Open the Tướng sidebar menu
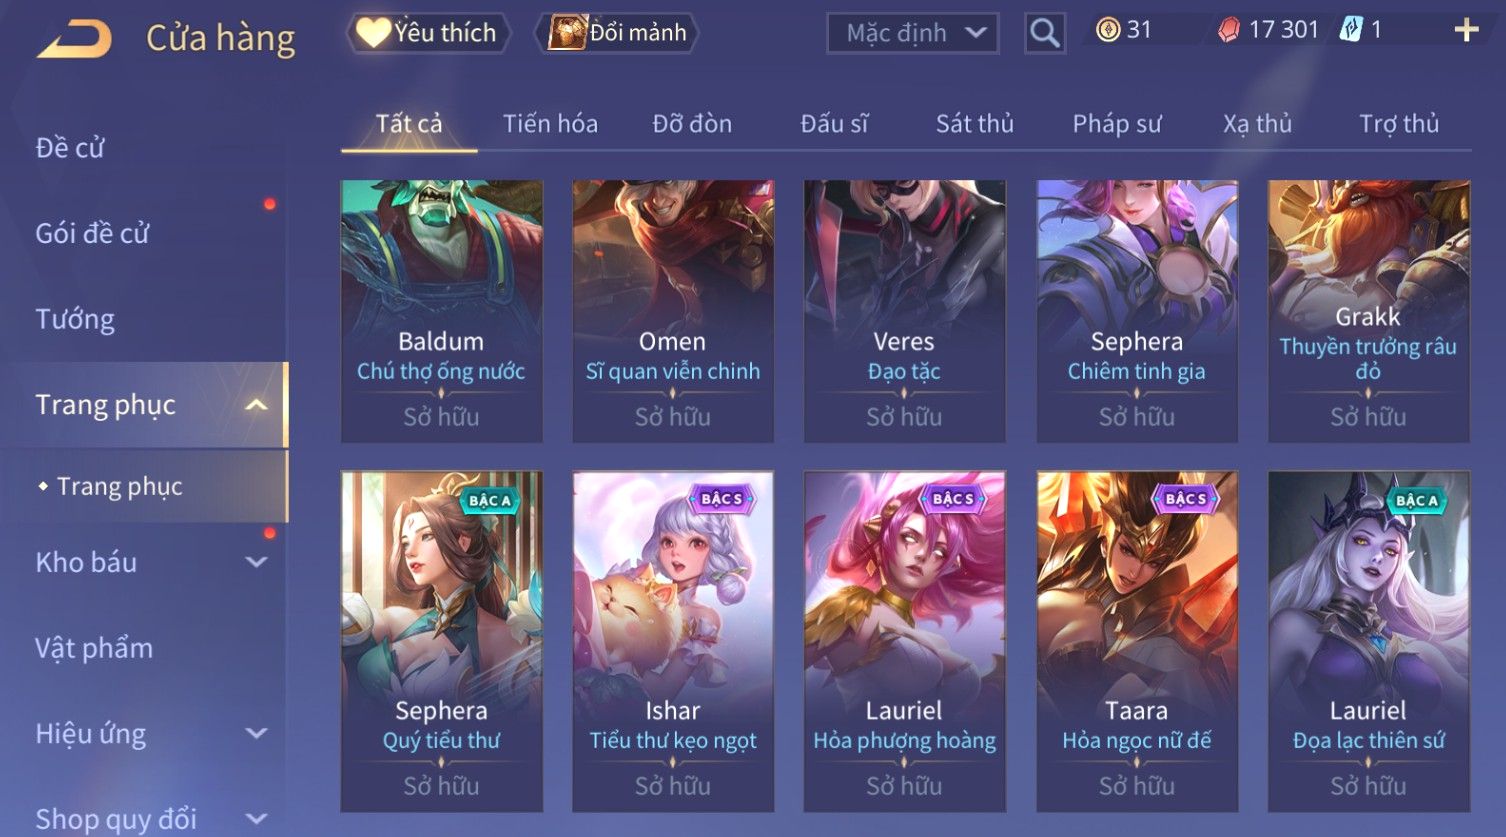Screen dimensions: 1506x837 (x=75, y=319)
